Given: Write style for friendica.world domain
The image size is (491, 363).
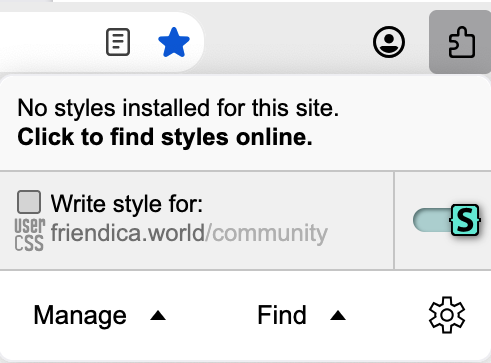Looking at the screenshot, I should (x=128, y=233).
